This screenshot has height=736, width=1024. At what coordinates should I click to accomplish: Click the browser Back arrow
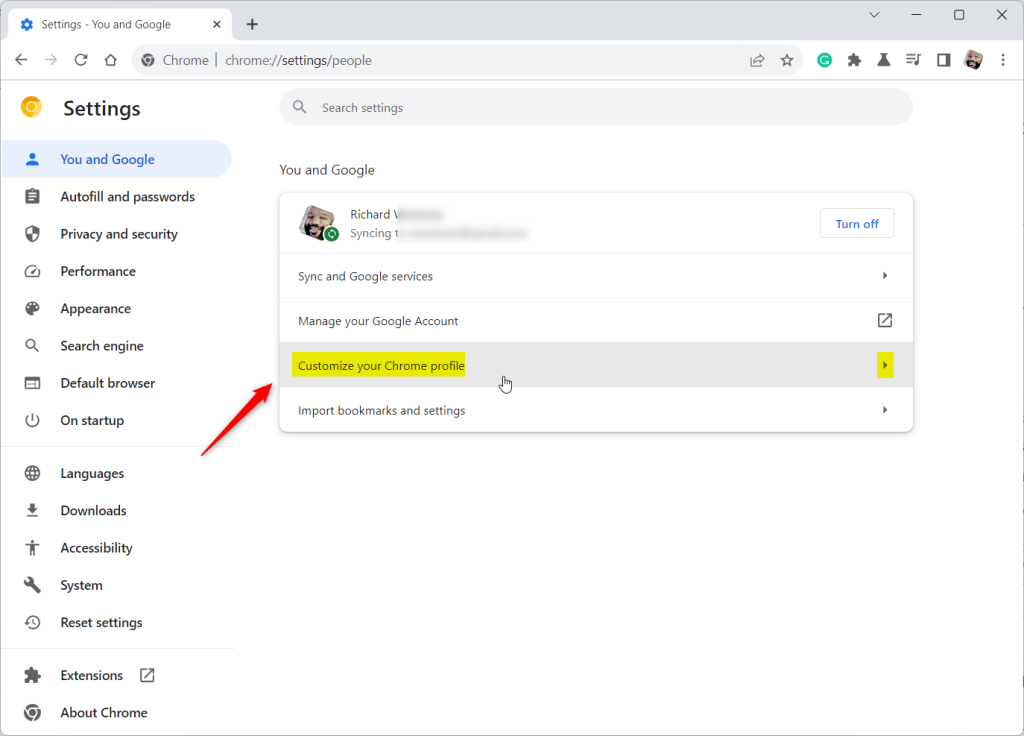(21, 60)
